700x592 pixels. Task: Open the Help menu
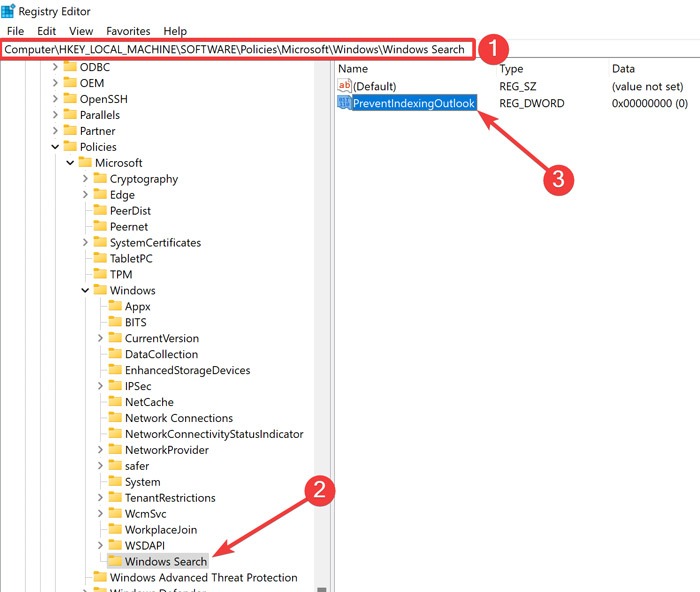(x=175, y=31)
